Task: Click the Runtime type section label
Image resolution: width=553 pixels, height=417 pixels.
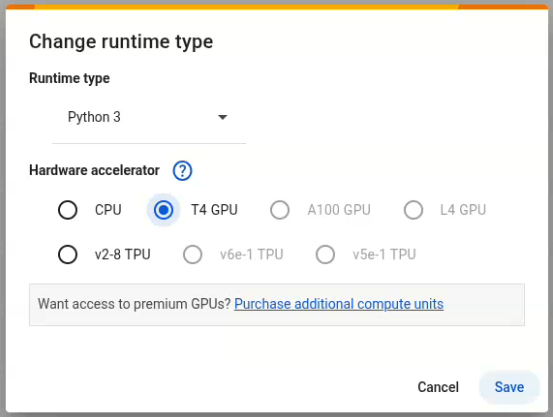Action: point(69,78)
